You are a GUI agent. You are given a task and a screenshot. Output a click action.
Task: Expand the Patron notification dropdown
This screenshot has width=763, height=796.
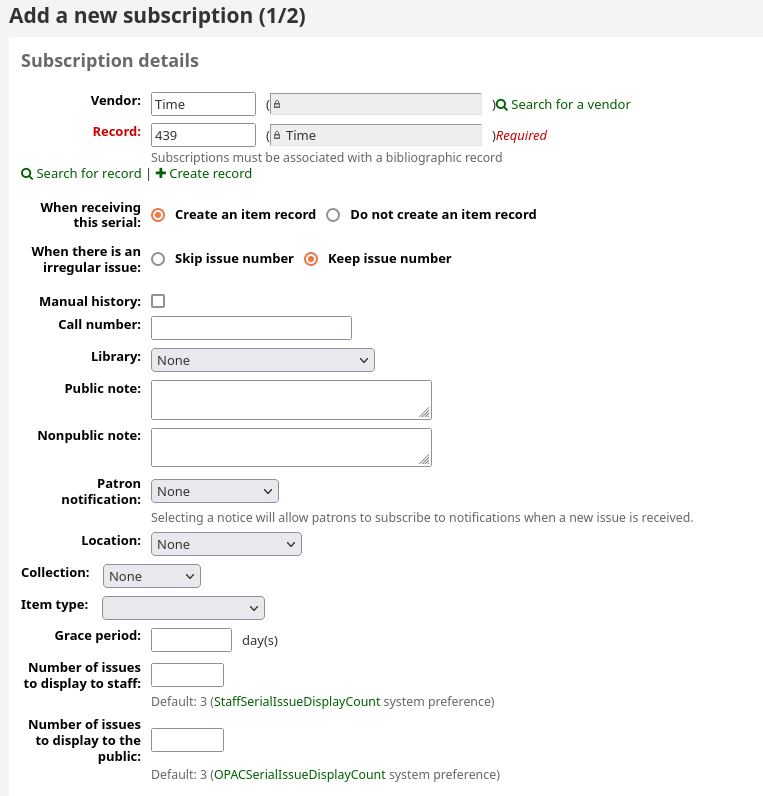[214, 491]
